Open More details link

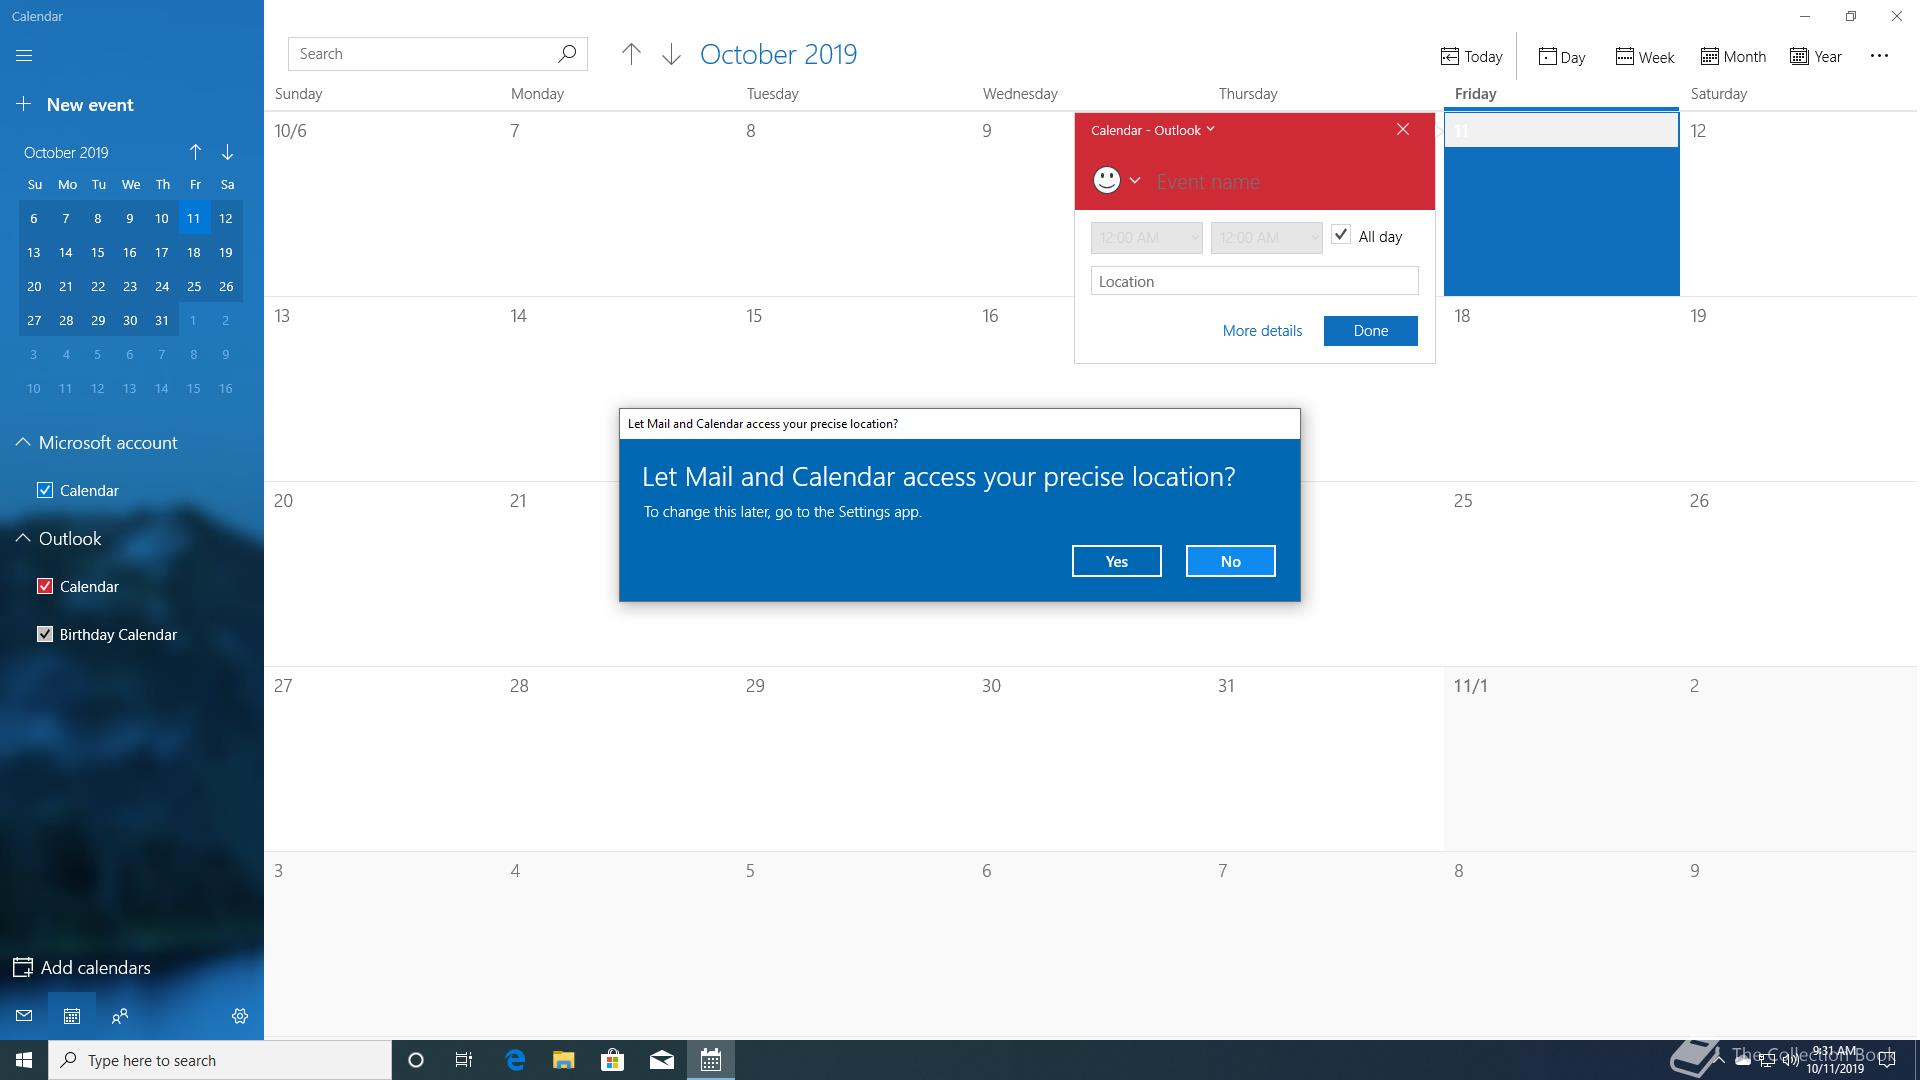1262,331
